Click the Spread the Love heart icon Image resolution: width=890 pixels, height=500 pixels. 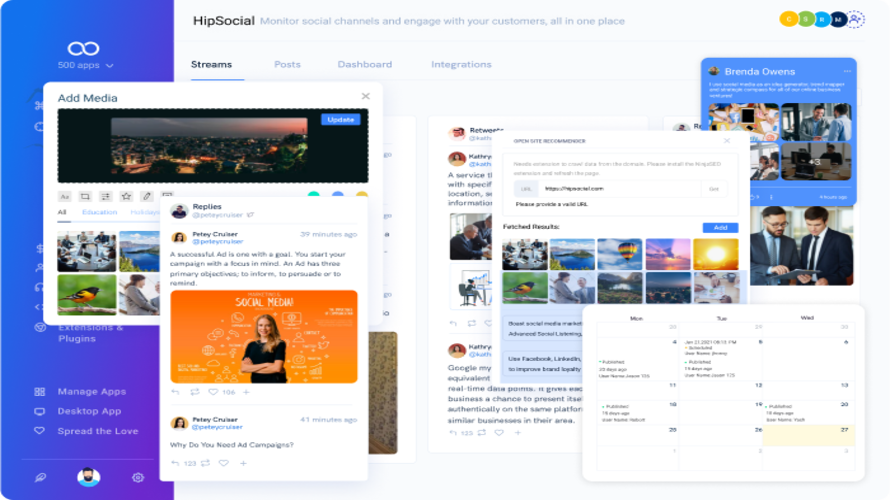click(x=39, y=431)
